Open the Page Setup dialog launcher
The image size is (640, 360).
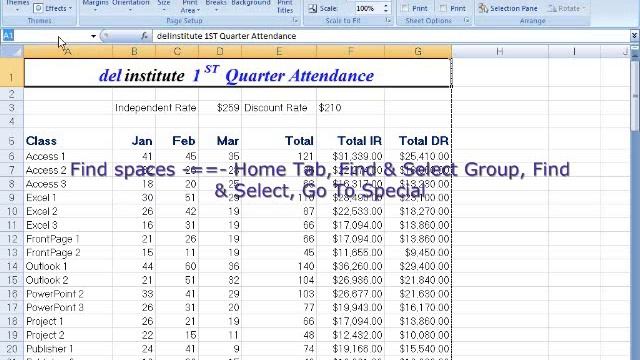295,20
